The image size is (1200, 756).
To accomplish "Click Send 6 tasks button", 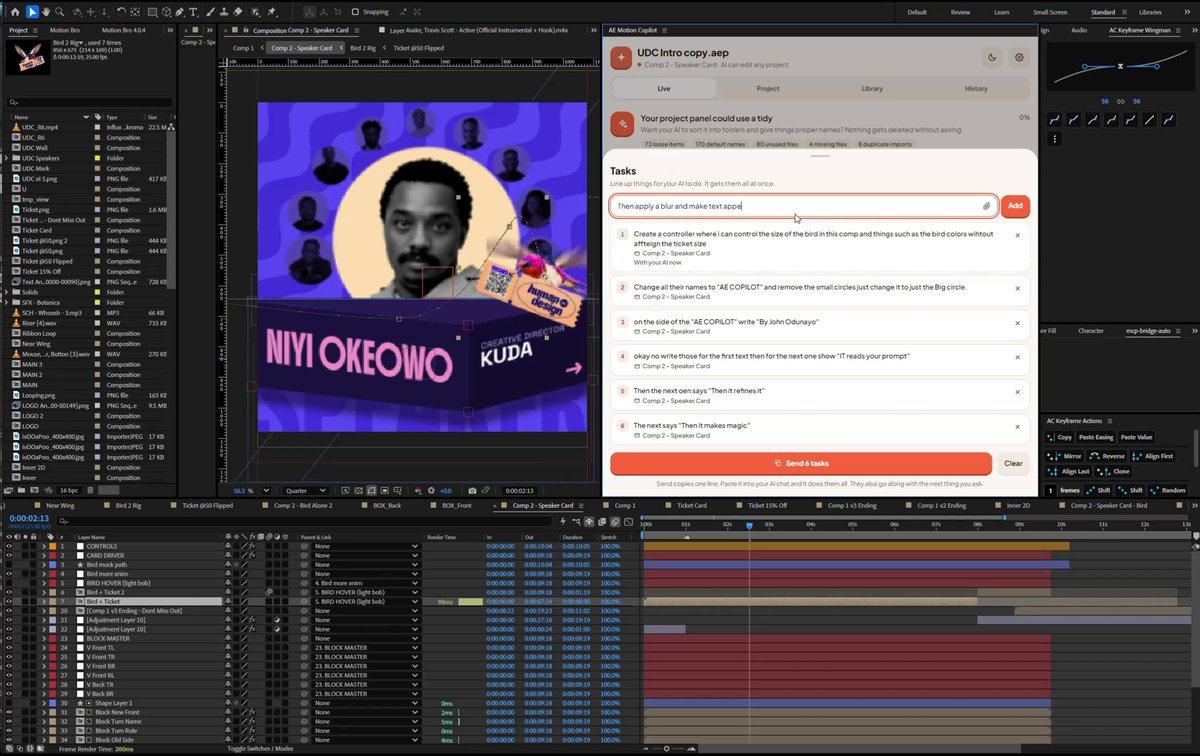I will [x=801, y=463].
